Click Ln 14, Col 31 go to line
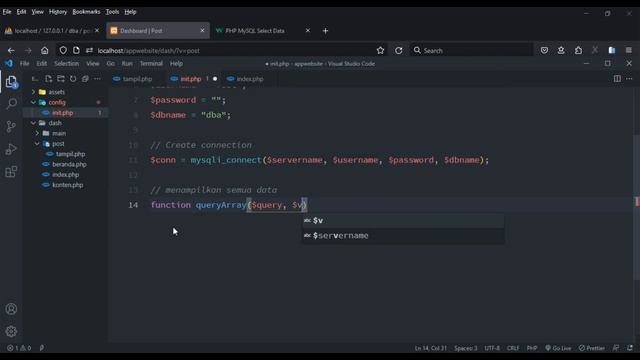640x360 pixels. tap(431, 348)
